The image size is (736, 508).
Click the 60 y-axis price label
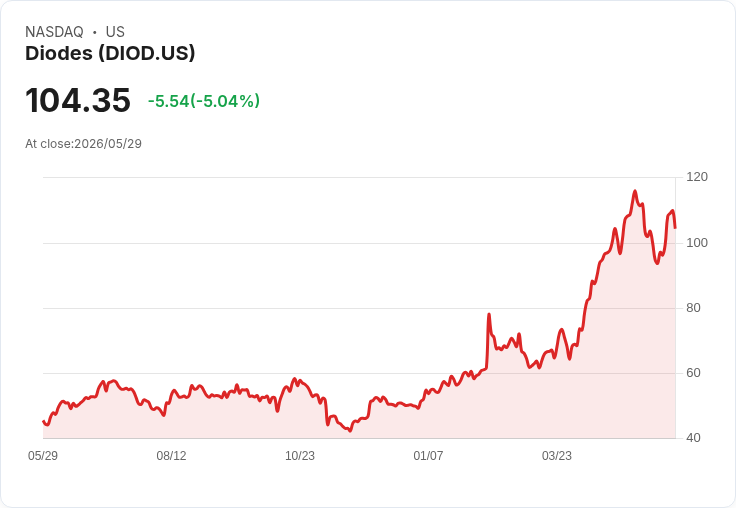pos(693,373)
